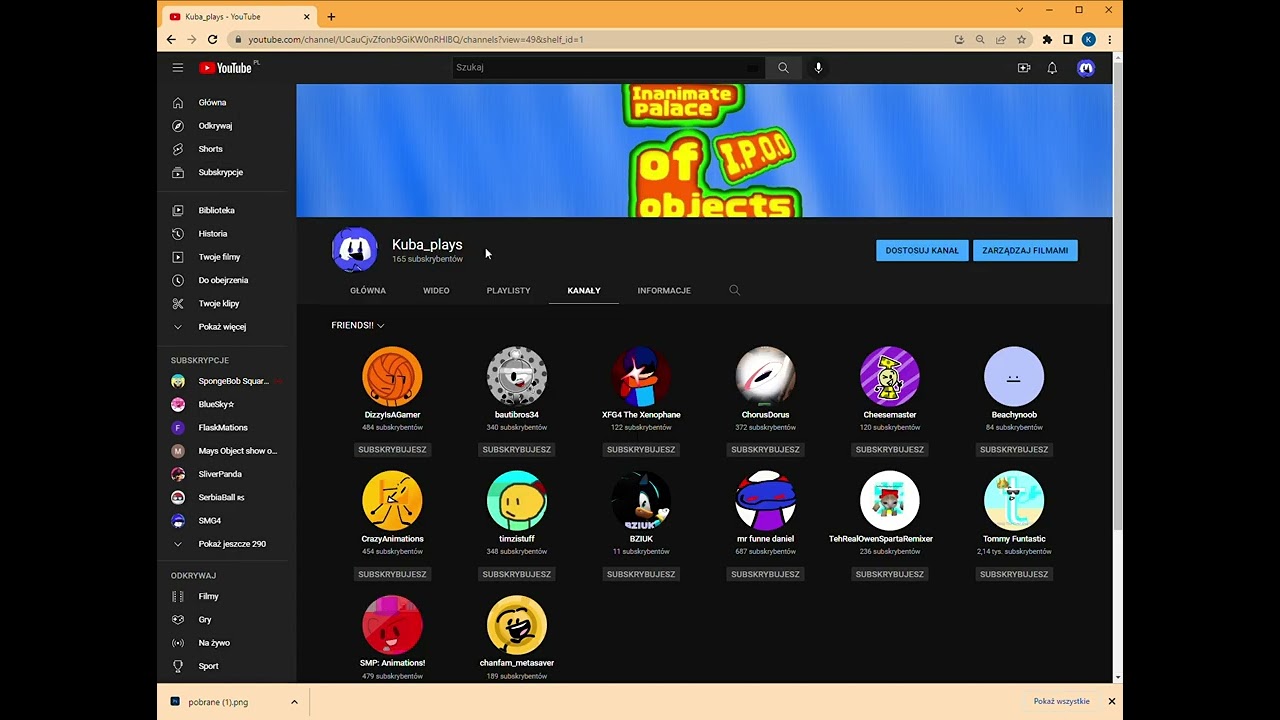Search within the channel magnifier icon

pyautogui.click(x=734, y=290)
